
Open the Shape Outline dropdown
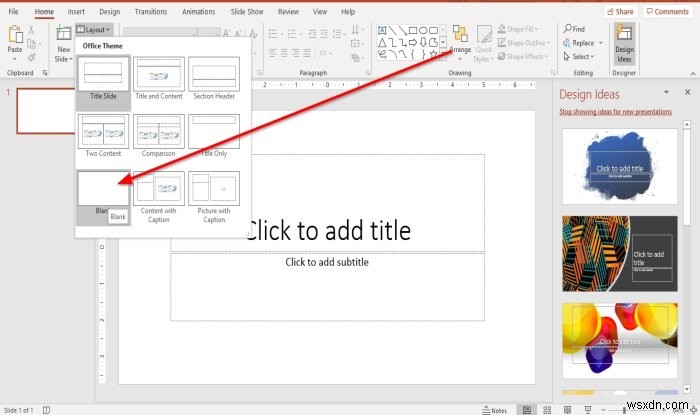523,42
